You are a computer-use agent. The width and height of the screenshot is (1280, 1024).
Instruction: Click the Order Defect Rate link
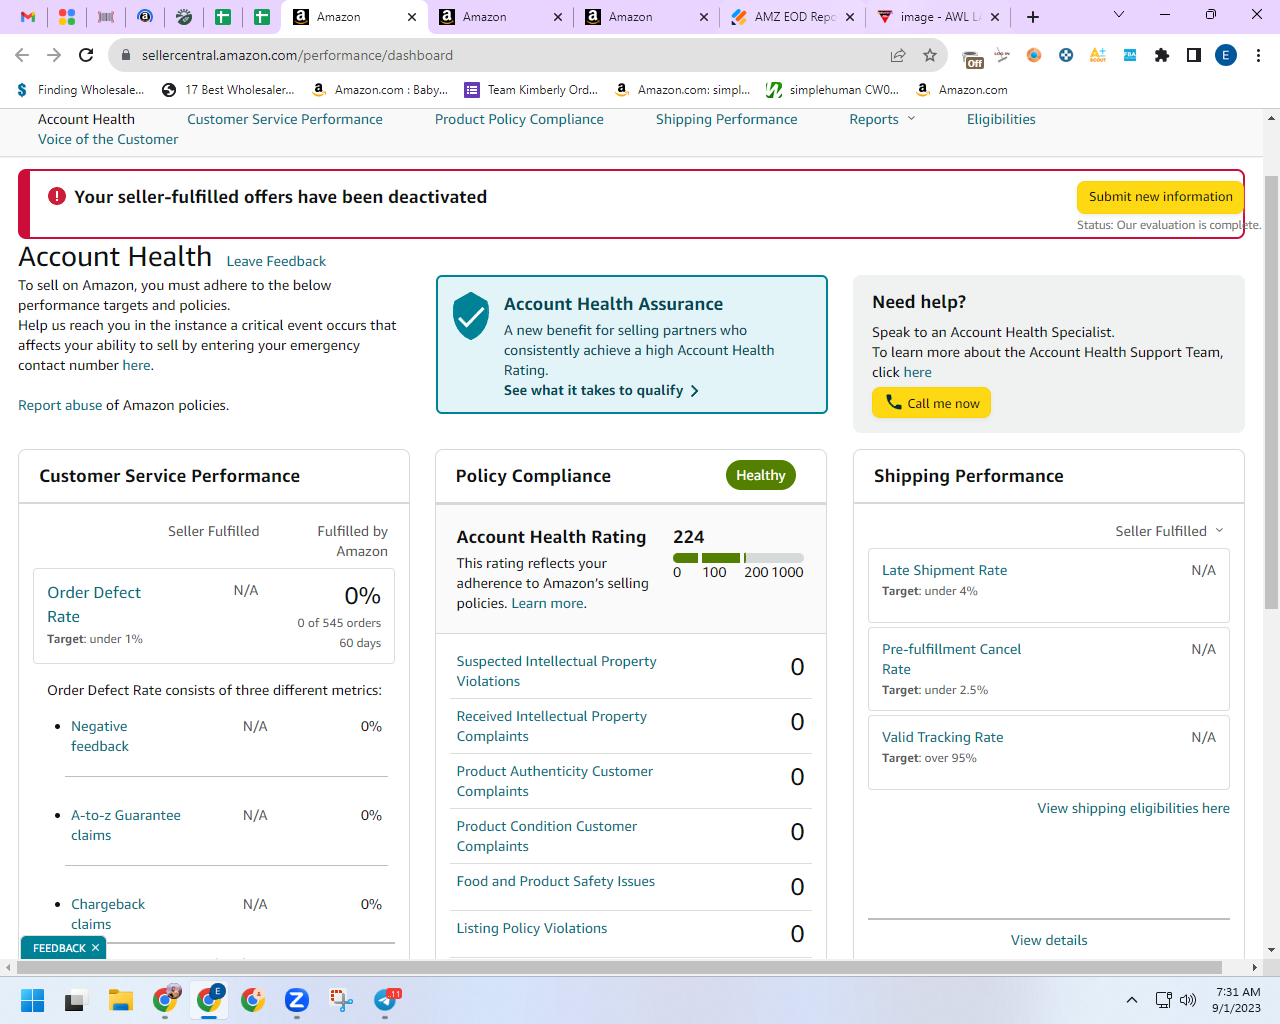click(x=94, y=604)
